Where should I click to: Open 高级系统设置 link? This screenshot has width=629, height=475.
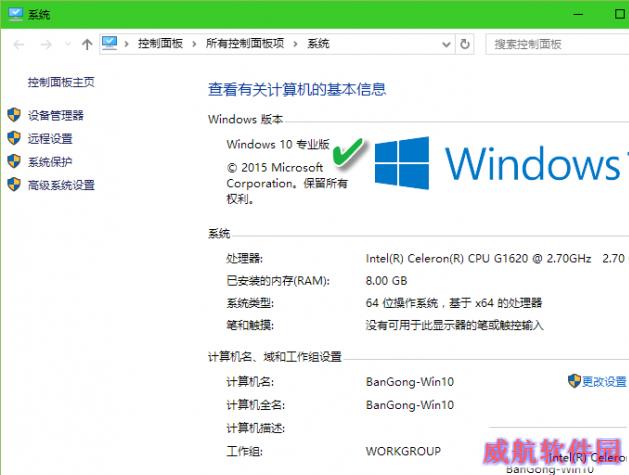point(61,185)
